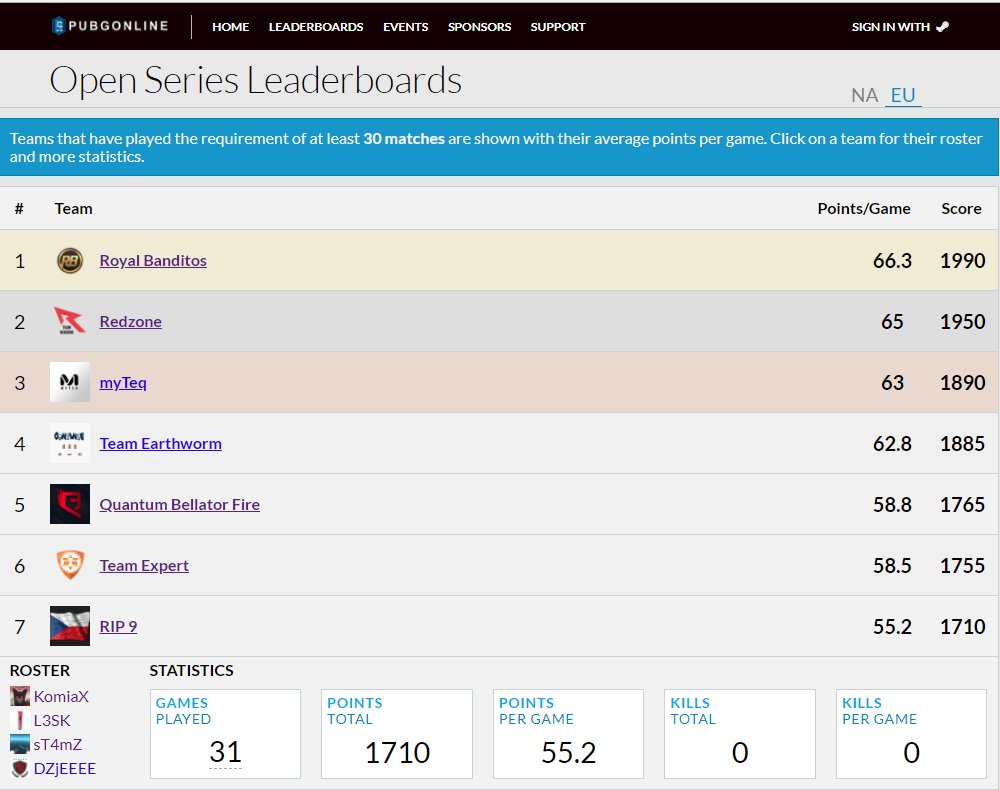Open KomiaX's player profile link
1000x790 pixels.
(61, 696)
